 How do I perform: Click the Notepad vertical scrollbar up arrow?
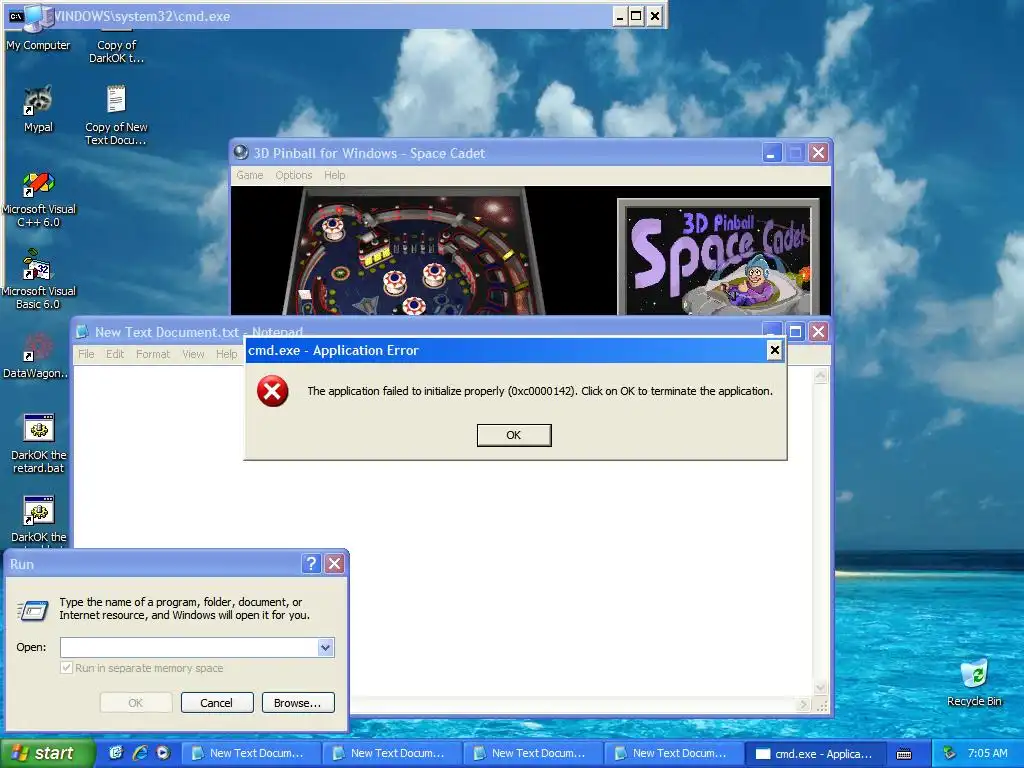pos(821,376)
